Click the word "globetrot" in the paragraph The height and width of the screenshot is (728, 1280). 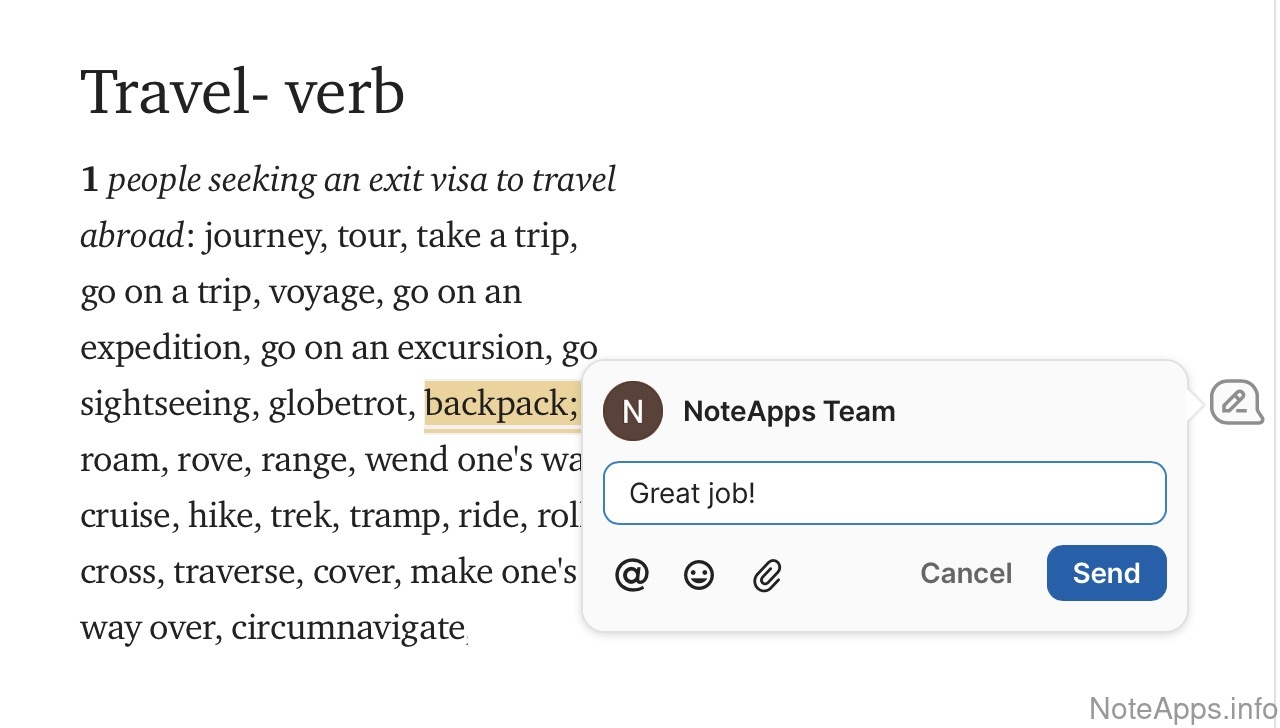(x=340, y=404)
